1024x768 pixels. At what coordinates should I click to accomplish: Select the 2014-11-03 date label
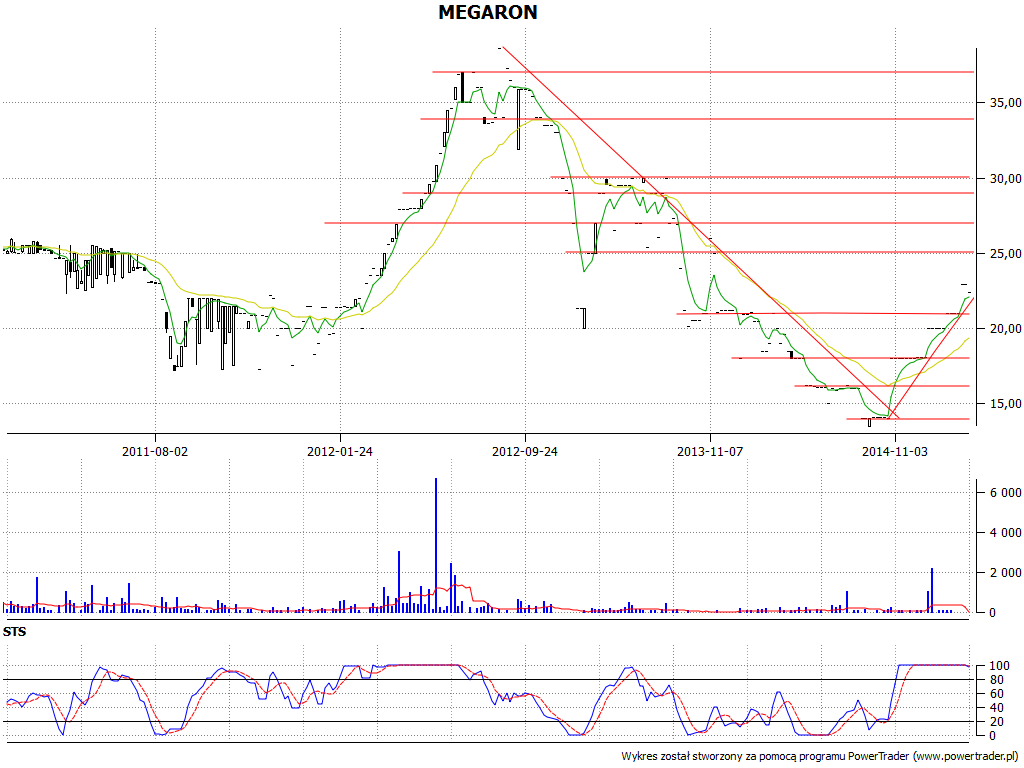pos(895,451)
